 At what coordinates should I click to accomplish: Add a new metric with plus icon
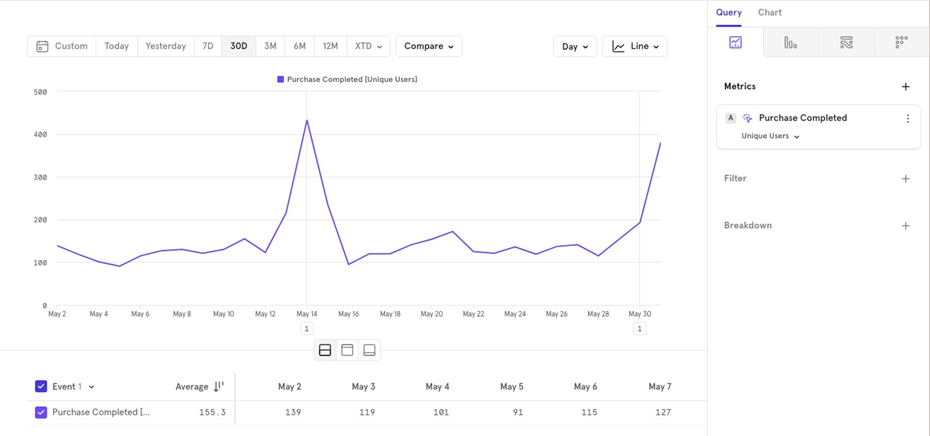905,87
